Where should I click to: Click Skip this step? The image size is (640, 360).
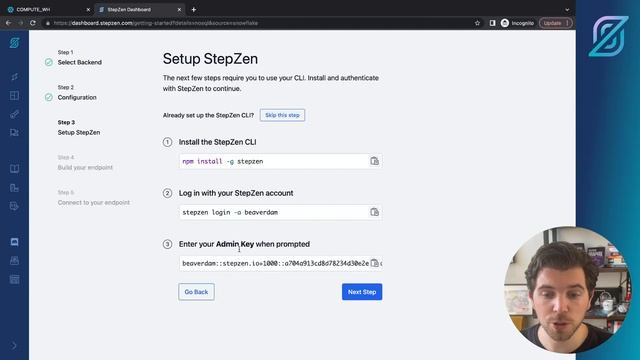pos(282,115)
